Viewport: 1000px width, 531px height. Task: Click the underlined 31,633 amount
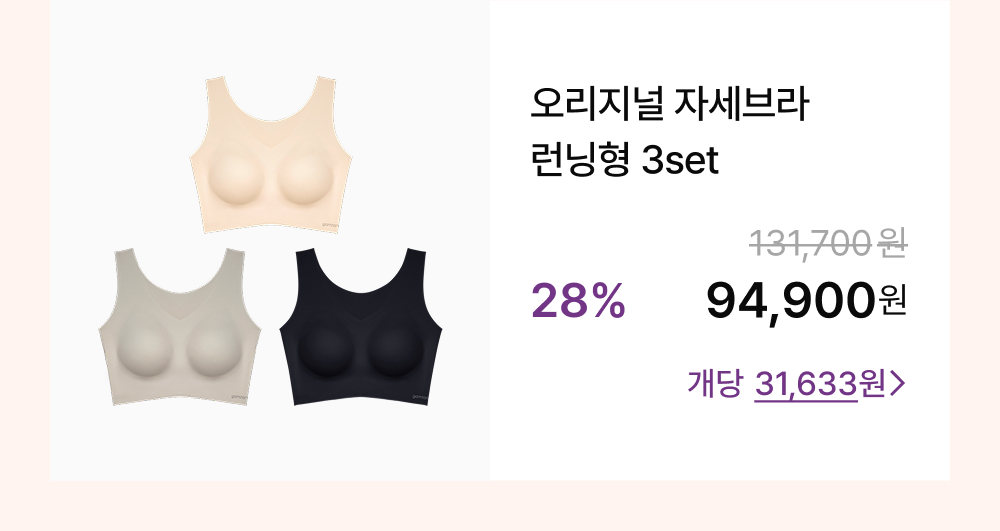805,384
